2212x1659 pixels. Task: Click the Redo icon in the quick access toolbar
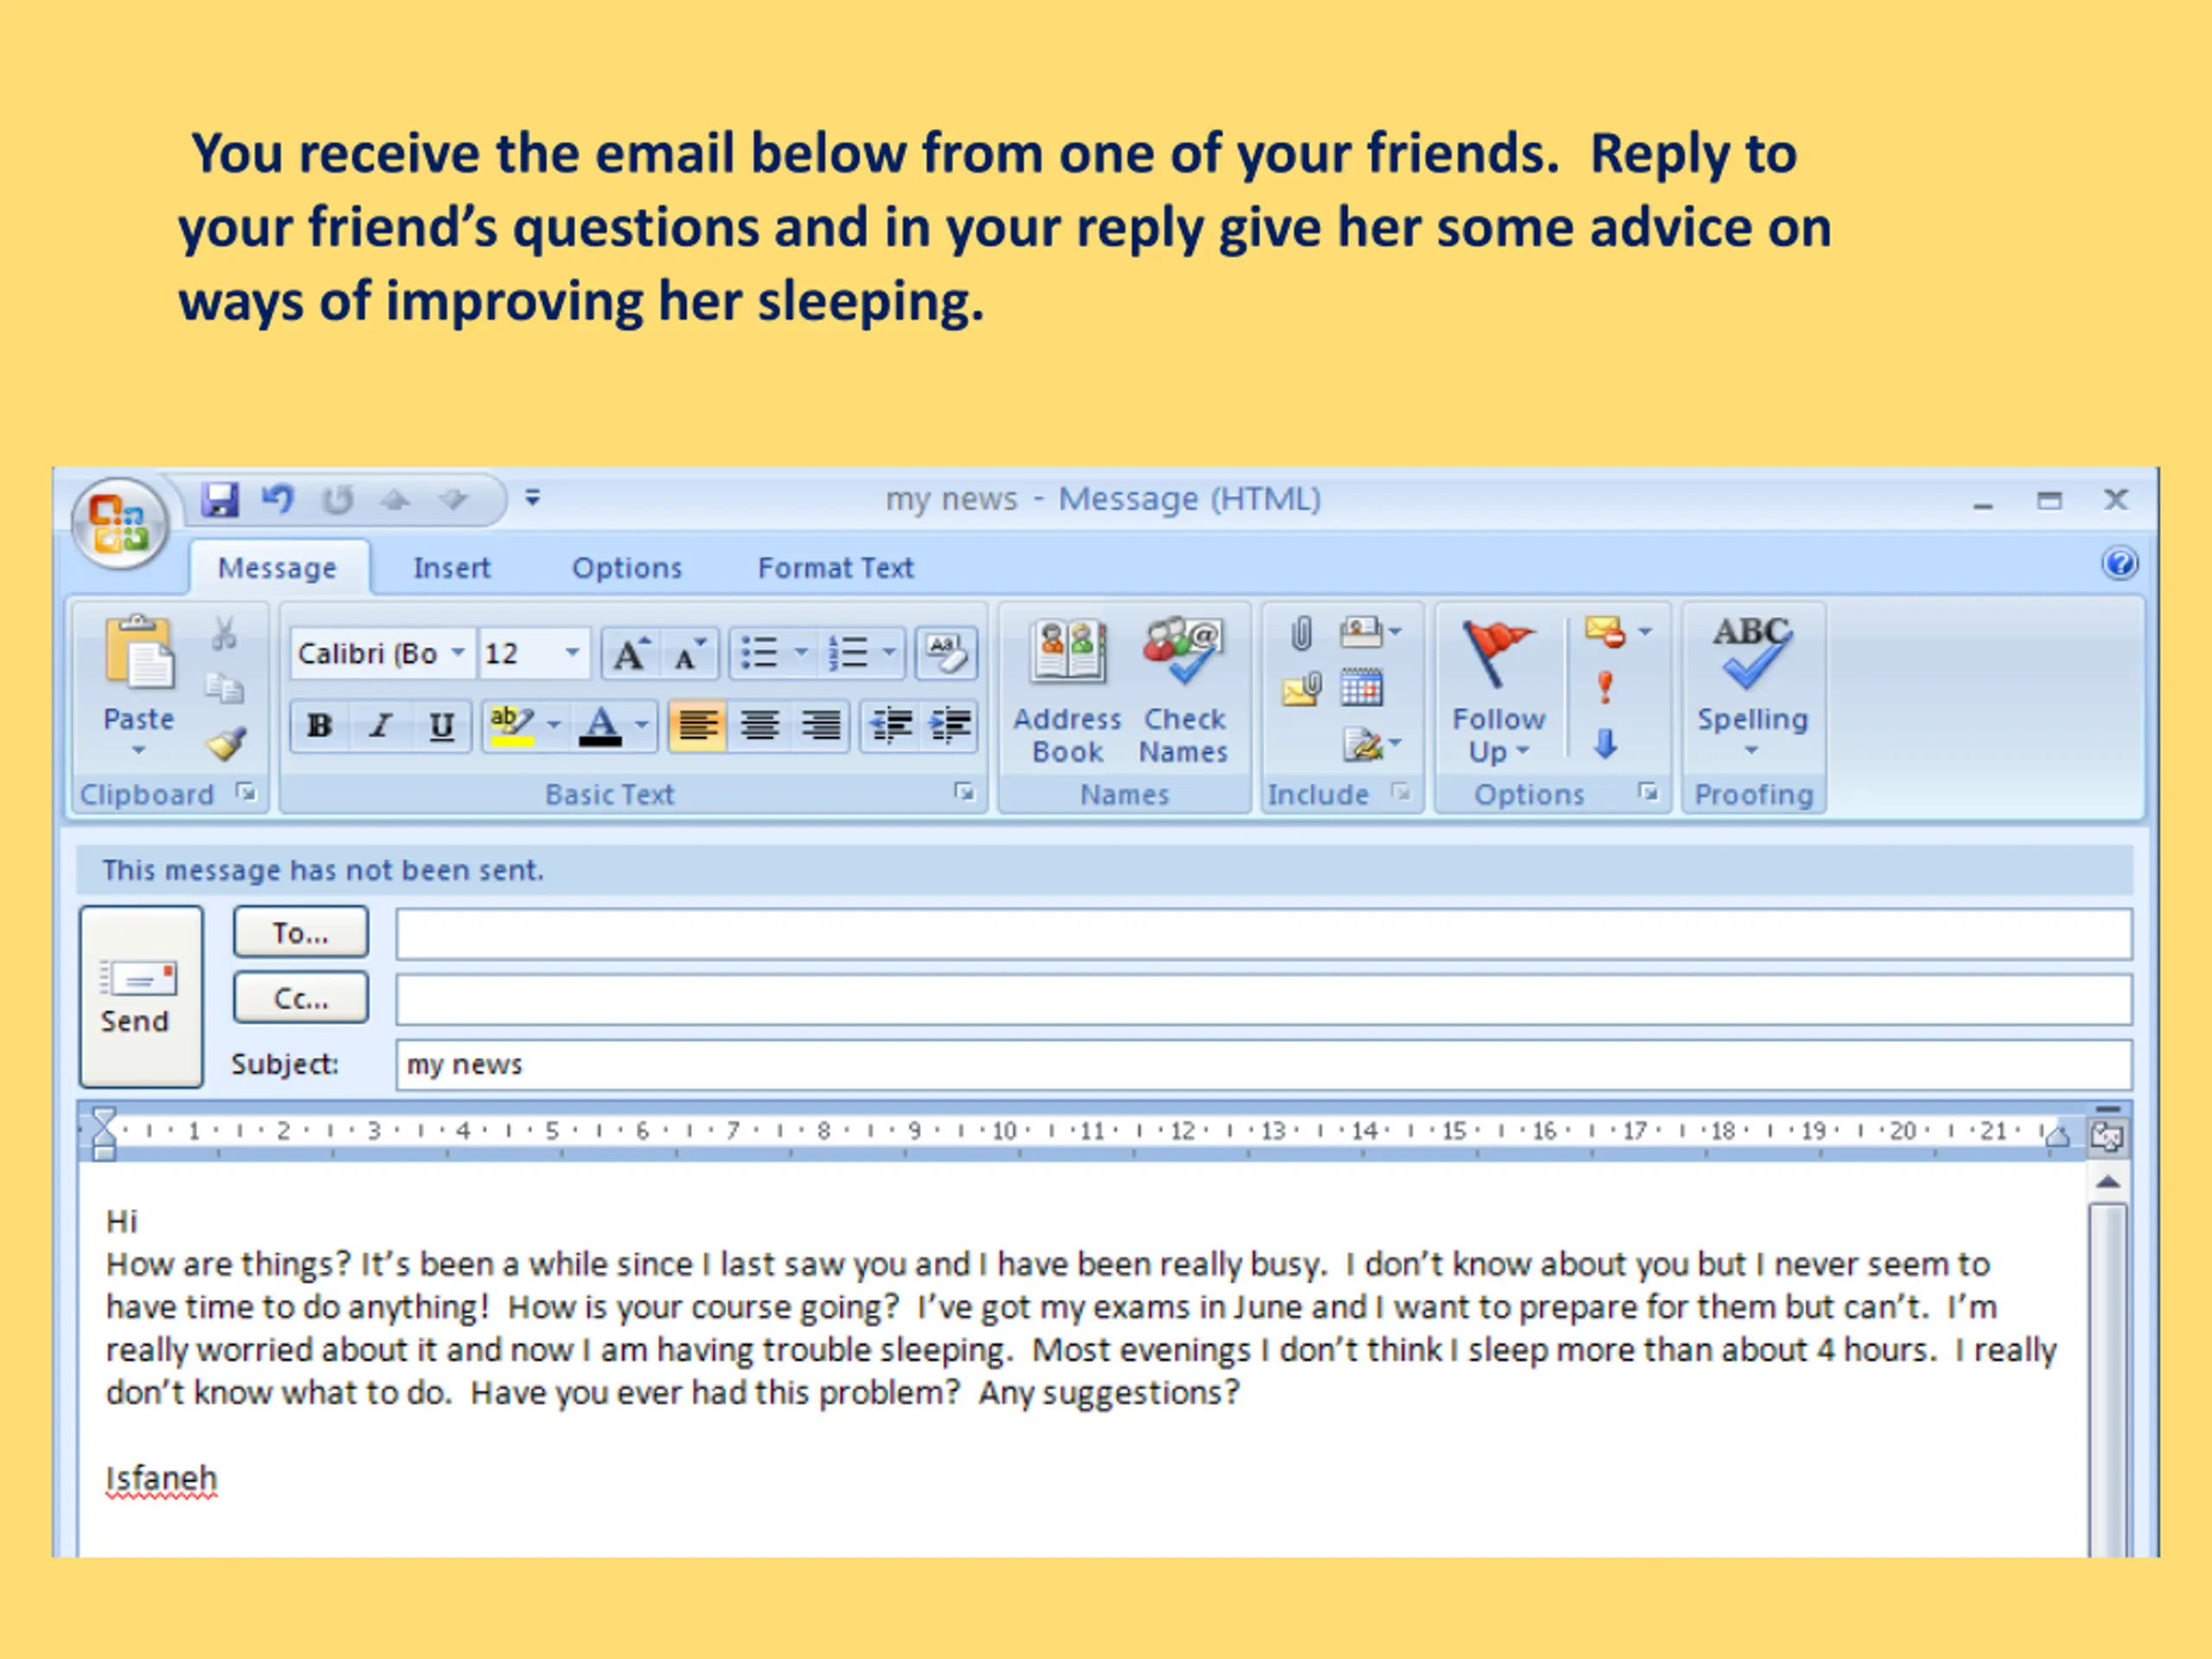[x=338, y=499]
